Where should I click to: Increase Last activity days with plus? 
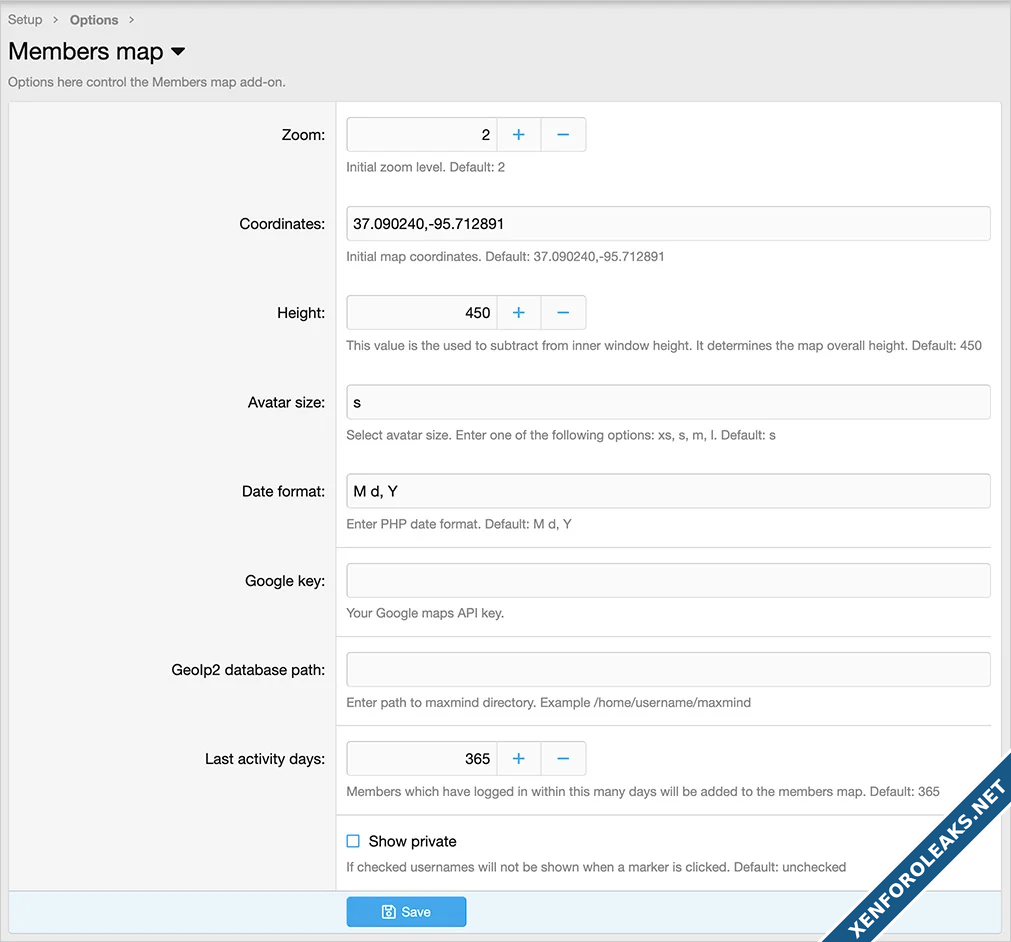pos(518,759)
